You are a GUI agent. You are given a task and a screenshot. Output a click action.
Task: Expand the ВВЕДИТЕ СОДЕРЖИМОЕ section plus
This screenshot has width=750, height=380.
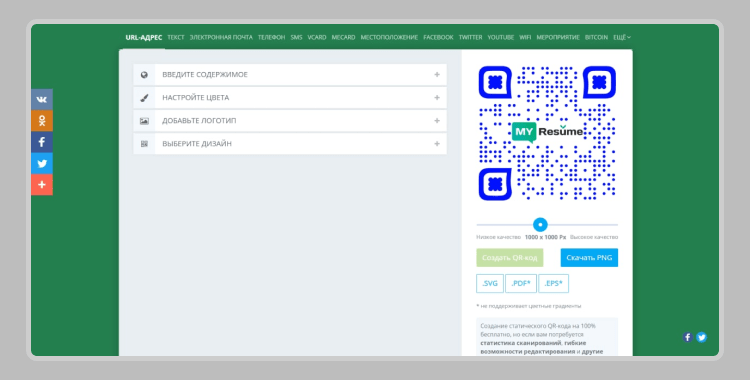pos(437,75)
